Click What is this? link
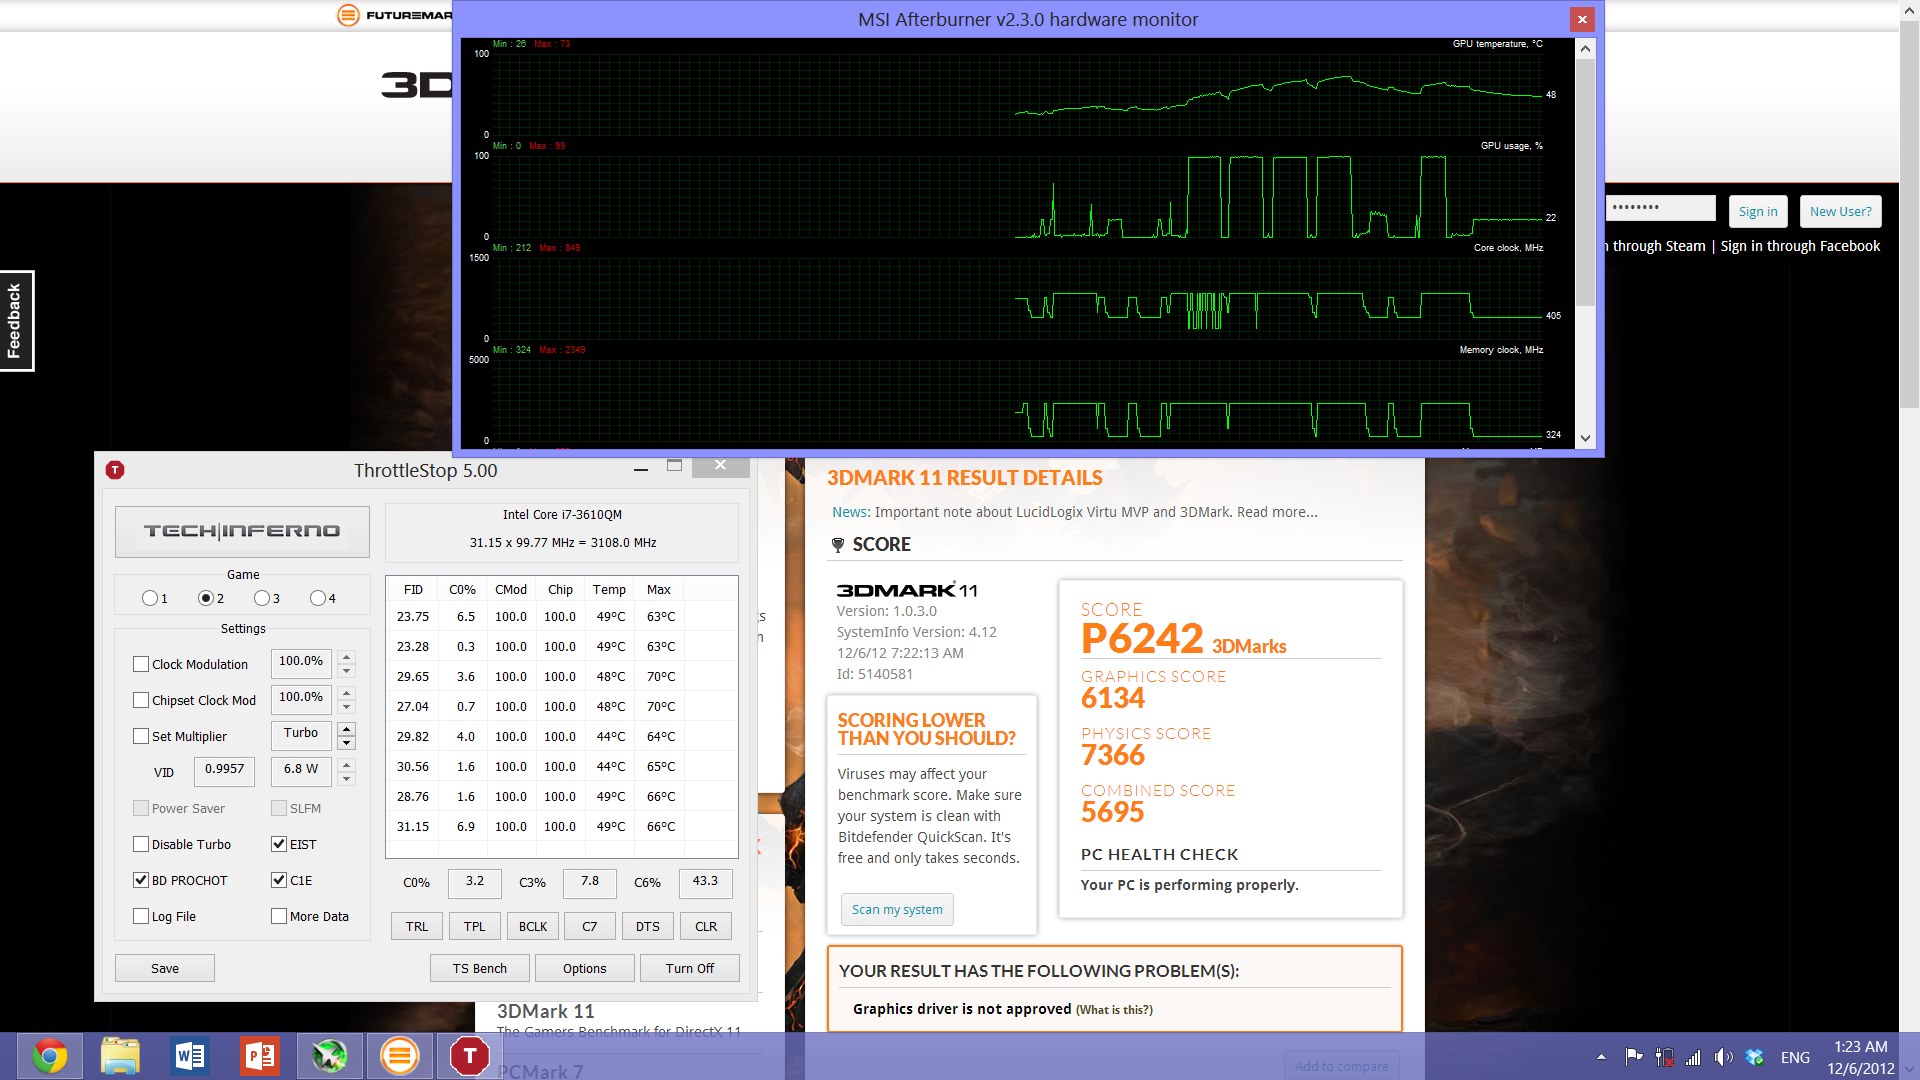Screen dimensions: 1920x1080 pyautogui.click(x=1114, y=1010)
